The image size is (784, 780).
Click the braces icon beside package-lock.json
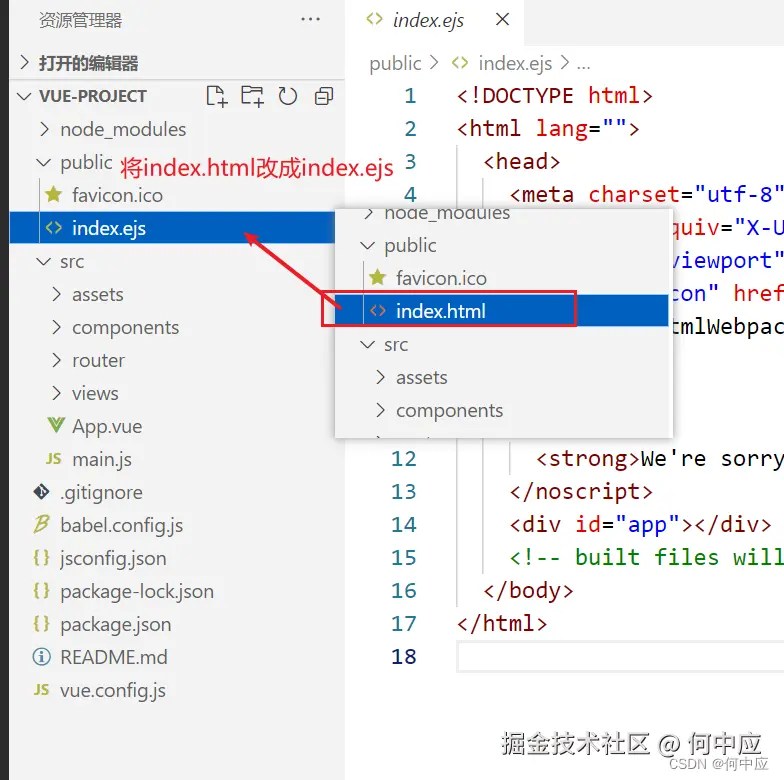(42, 590)
